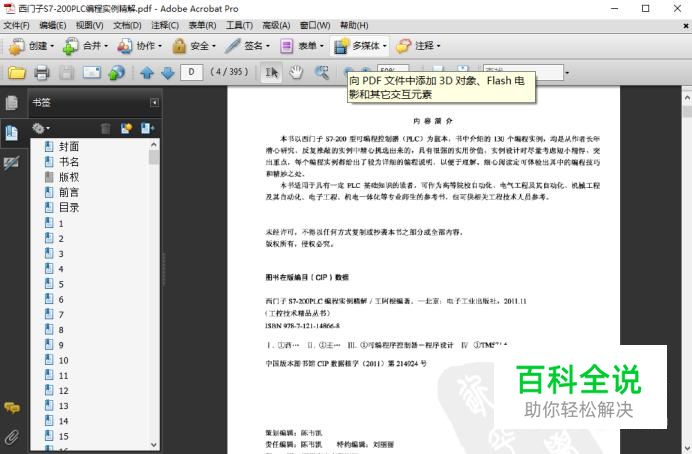Open the 注释(C) menu

165,26
